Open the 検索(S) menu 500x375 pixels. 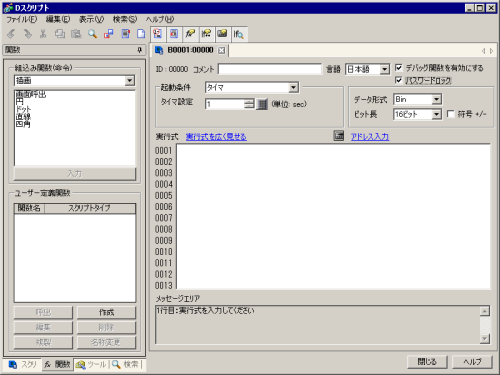pos(125,19)
